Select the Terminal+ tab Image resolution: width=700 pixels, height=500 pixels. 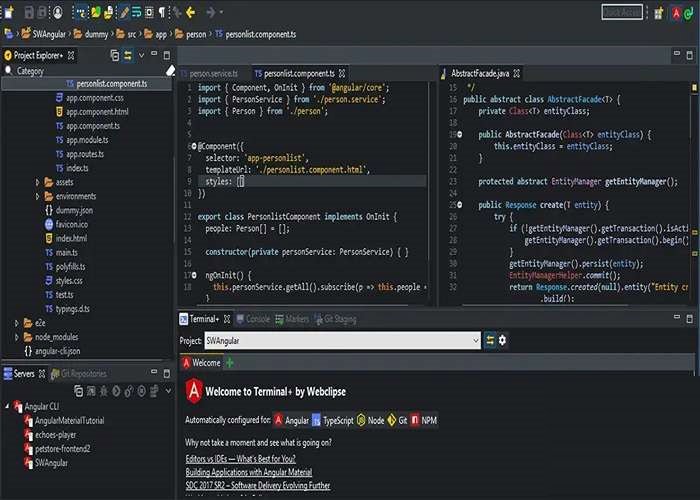point(204,319)
